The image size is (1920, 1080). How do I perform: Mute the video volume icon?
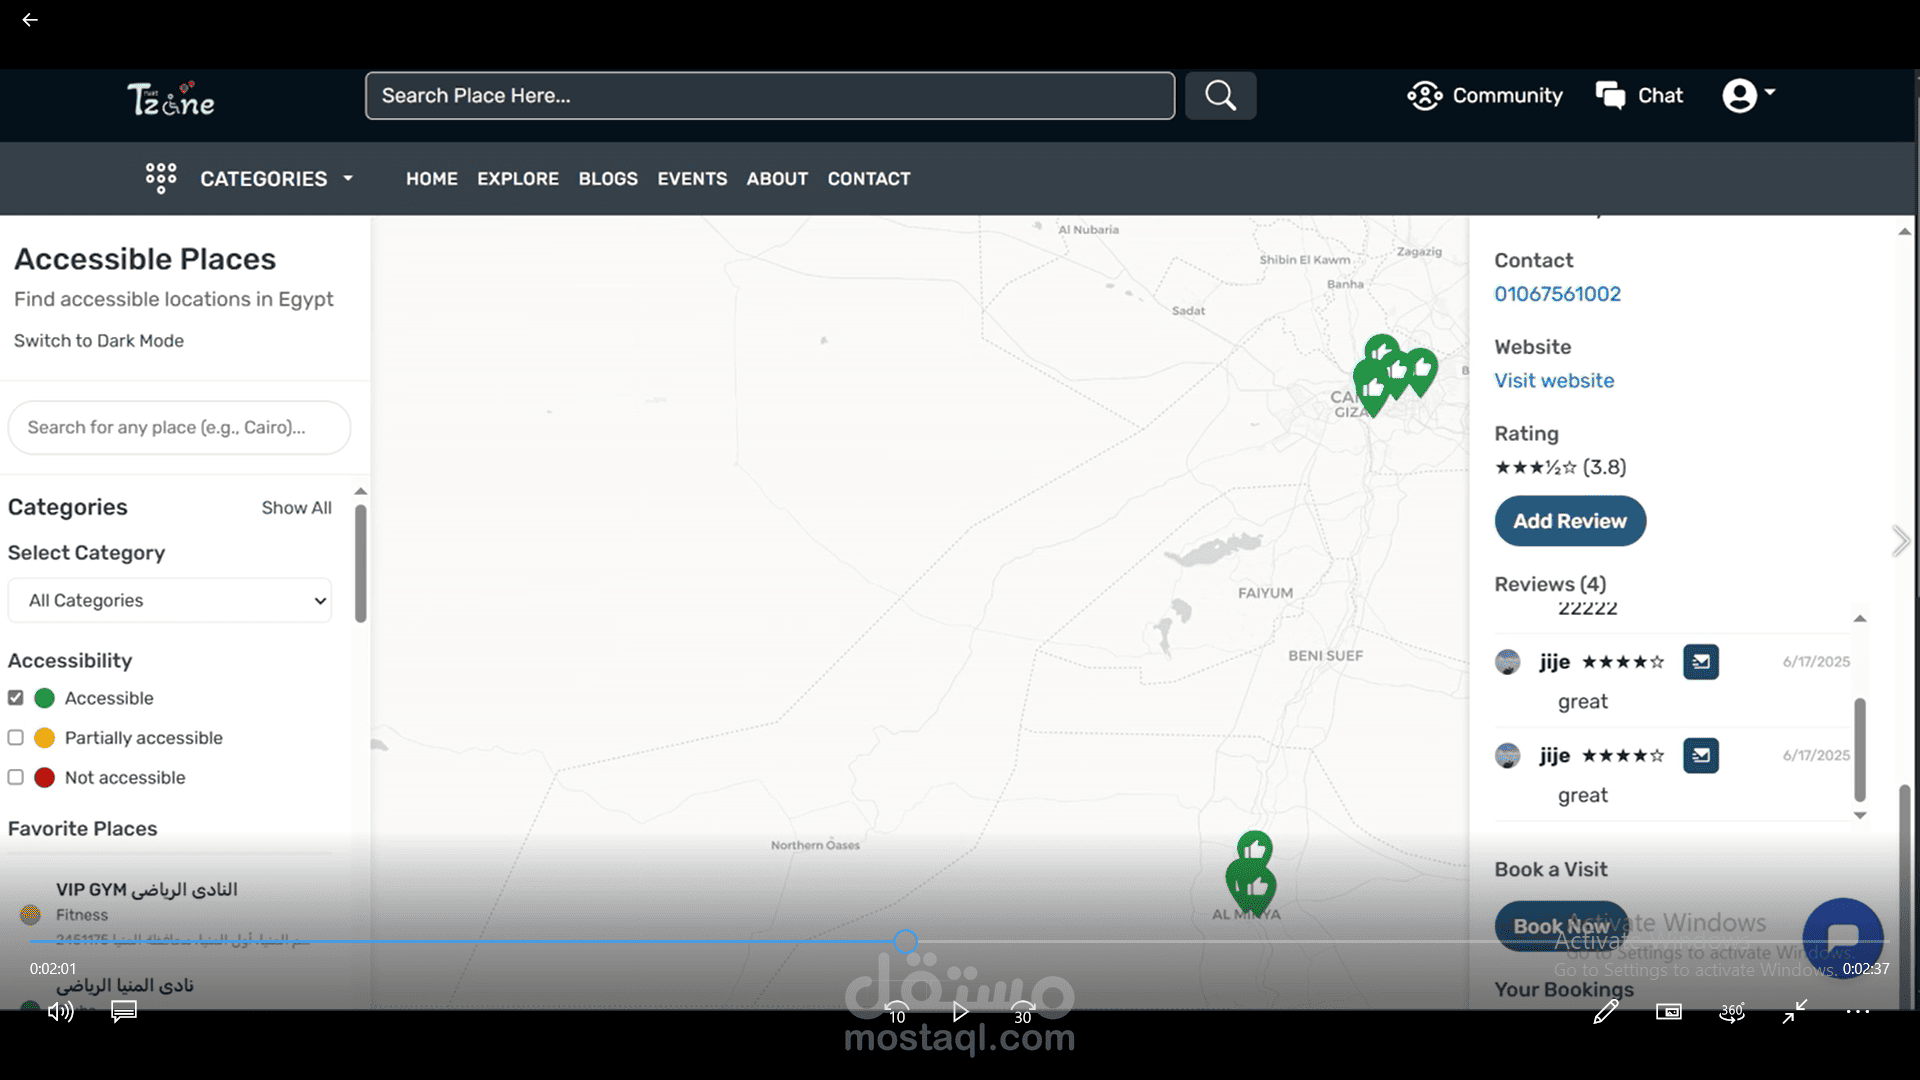tap(61, 1012)
